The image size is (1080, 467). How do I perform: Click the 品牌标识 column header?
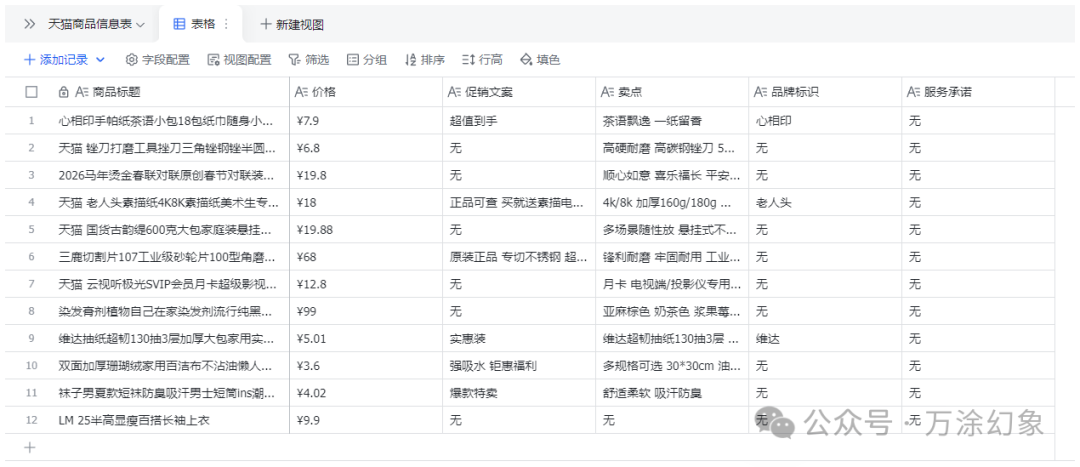tap(825, 92)
